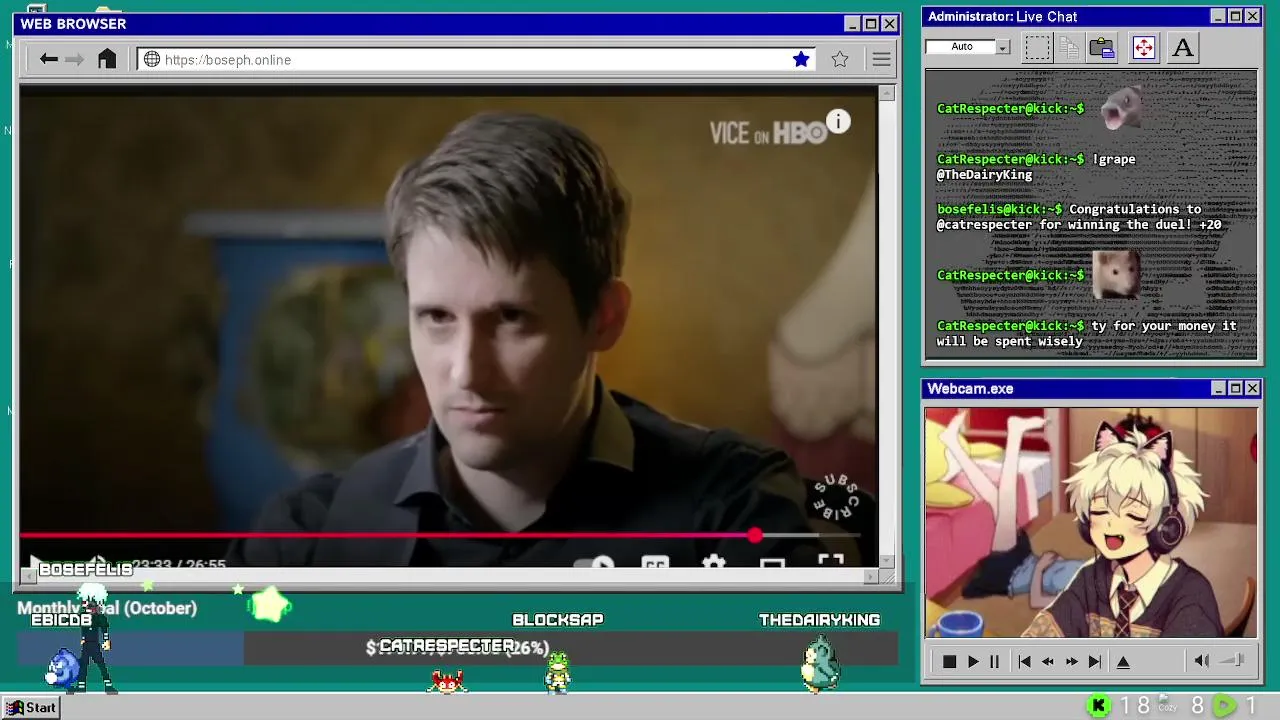Click the font 'A' icon in Live Chat
The image size is (1280, 720).
pos(1183,47)
